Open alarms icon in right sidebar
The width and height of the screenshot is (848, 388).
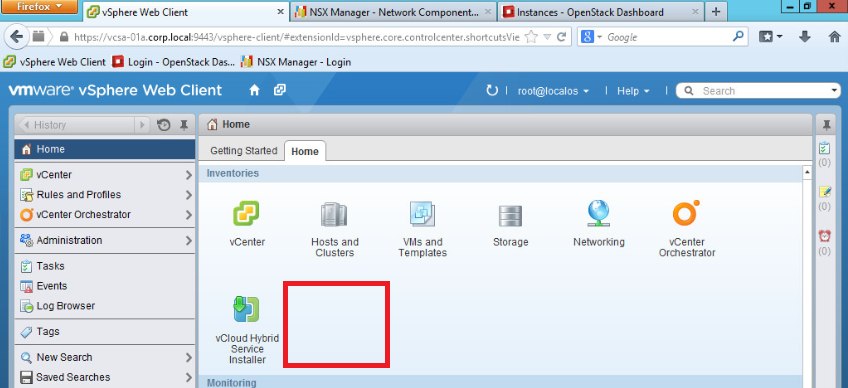click(824, 236)
